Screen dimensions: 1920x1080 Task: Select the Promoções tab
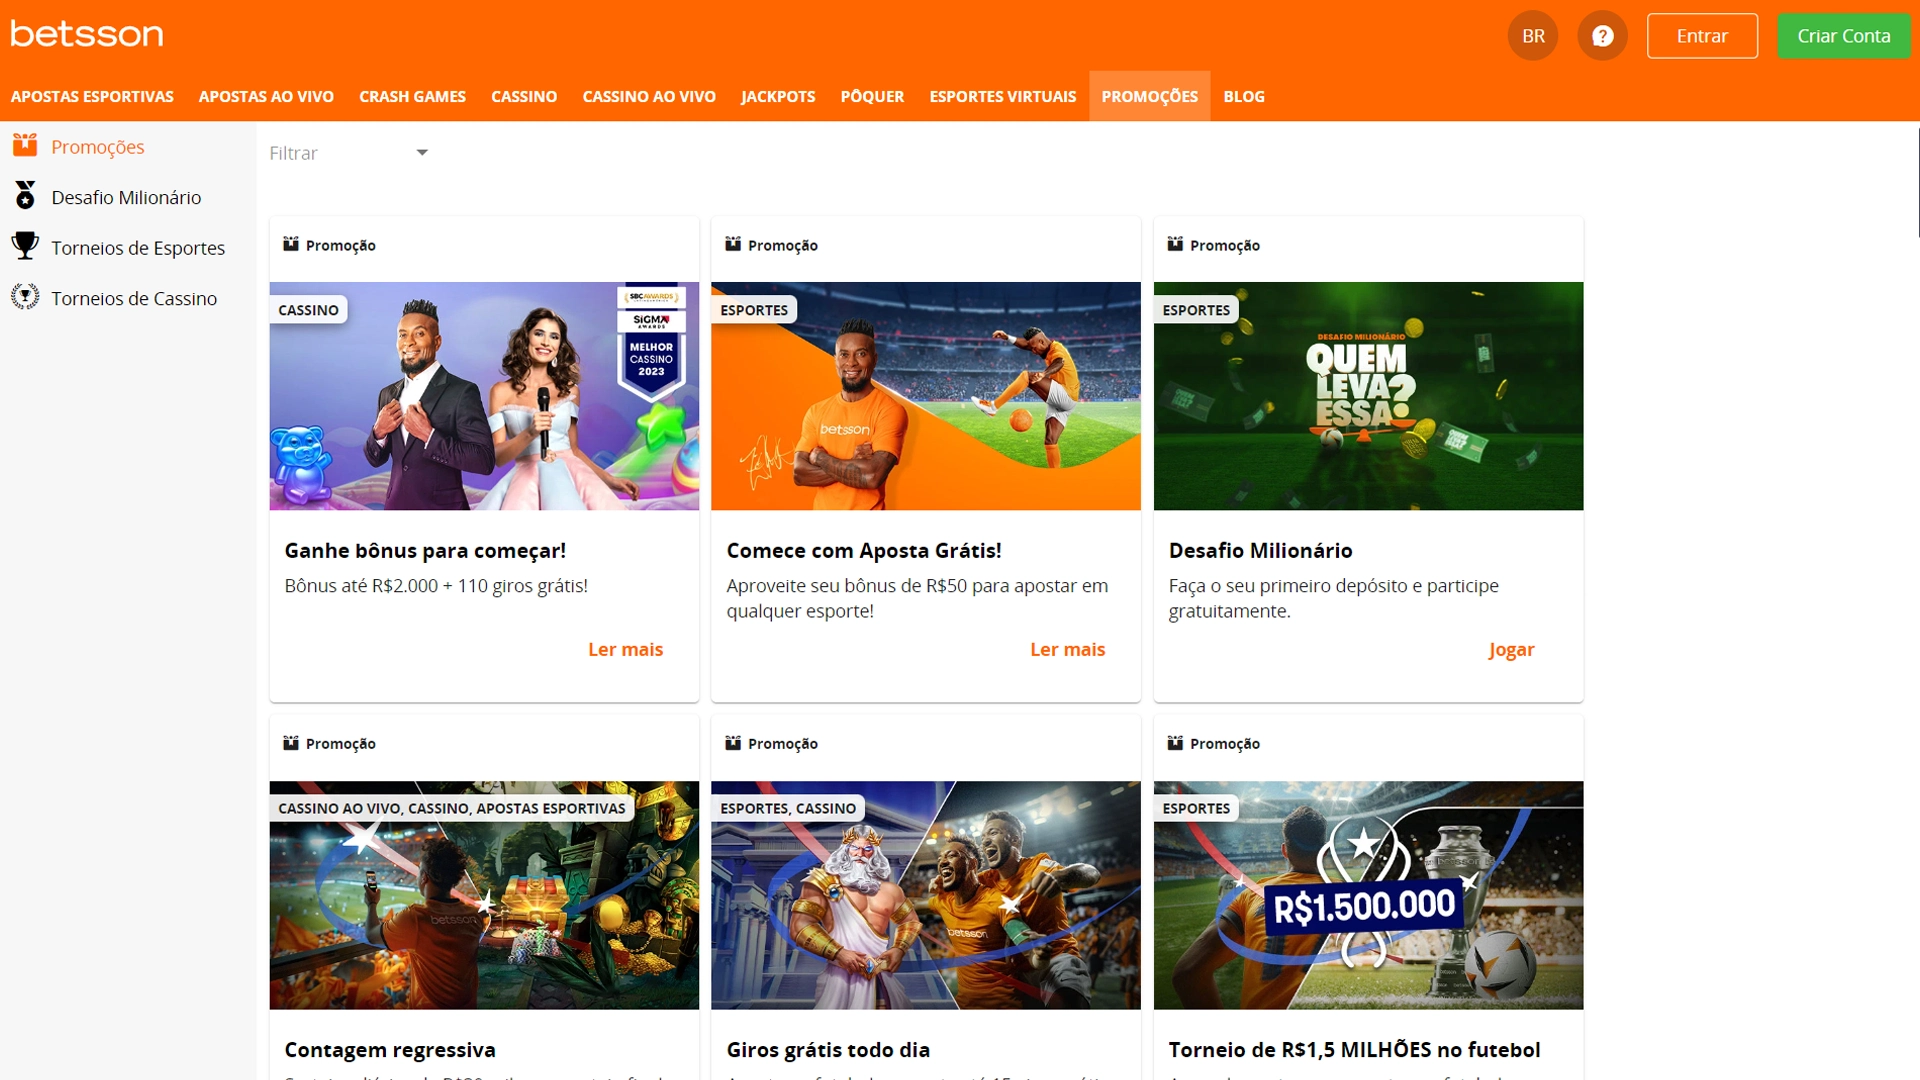[x=1149, y=96]
